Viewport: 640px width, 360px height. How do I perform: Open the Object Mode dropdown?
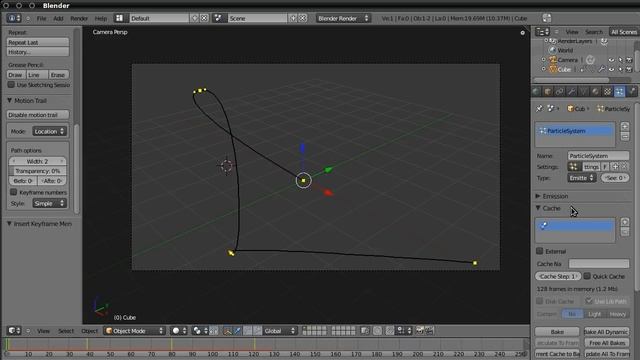click(135, 331)
